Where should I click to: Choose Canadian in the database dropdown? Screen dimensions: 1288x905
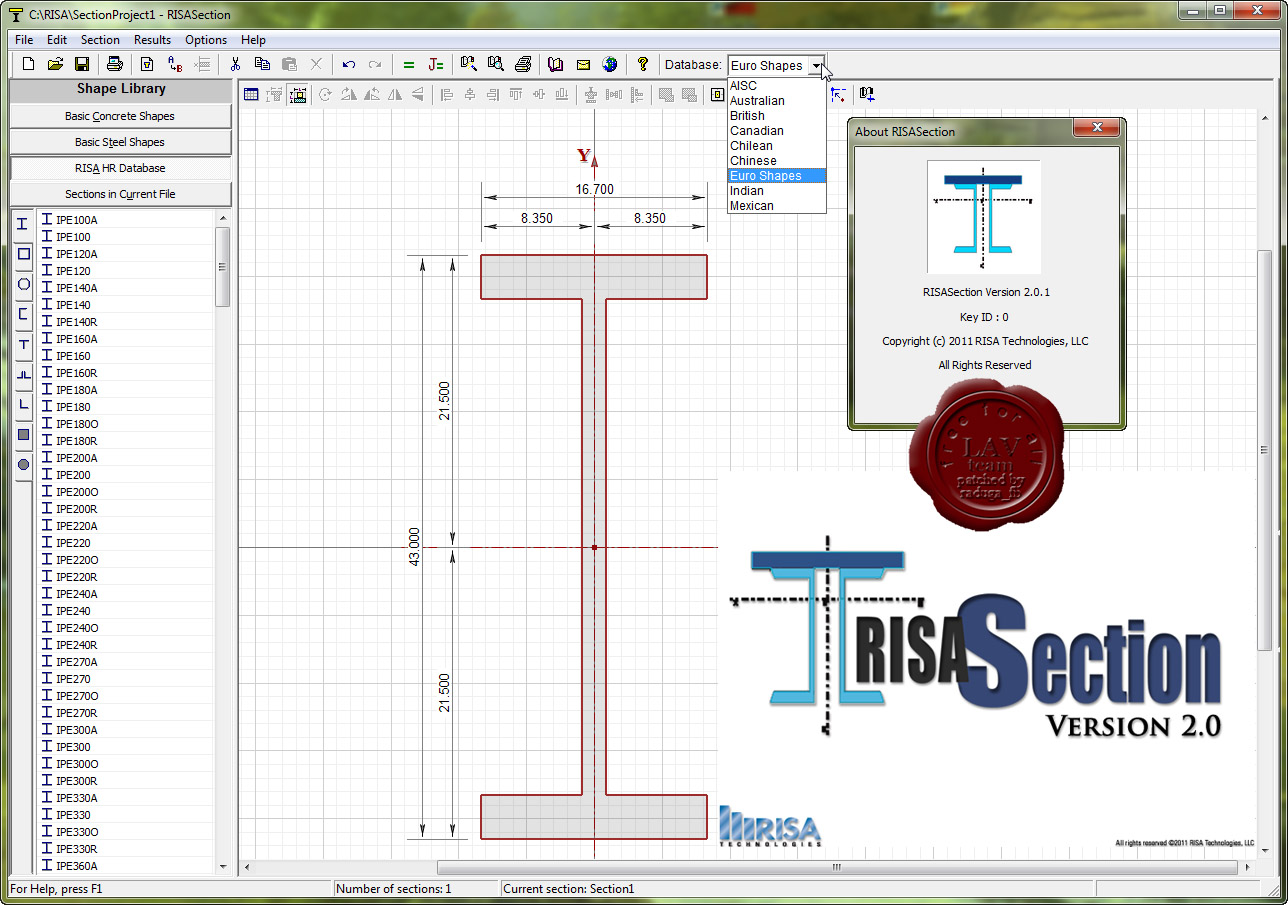tap(756, 131)
